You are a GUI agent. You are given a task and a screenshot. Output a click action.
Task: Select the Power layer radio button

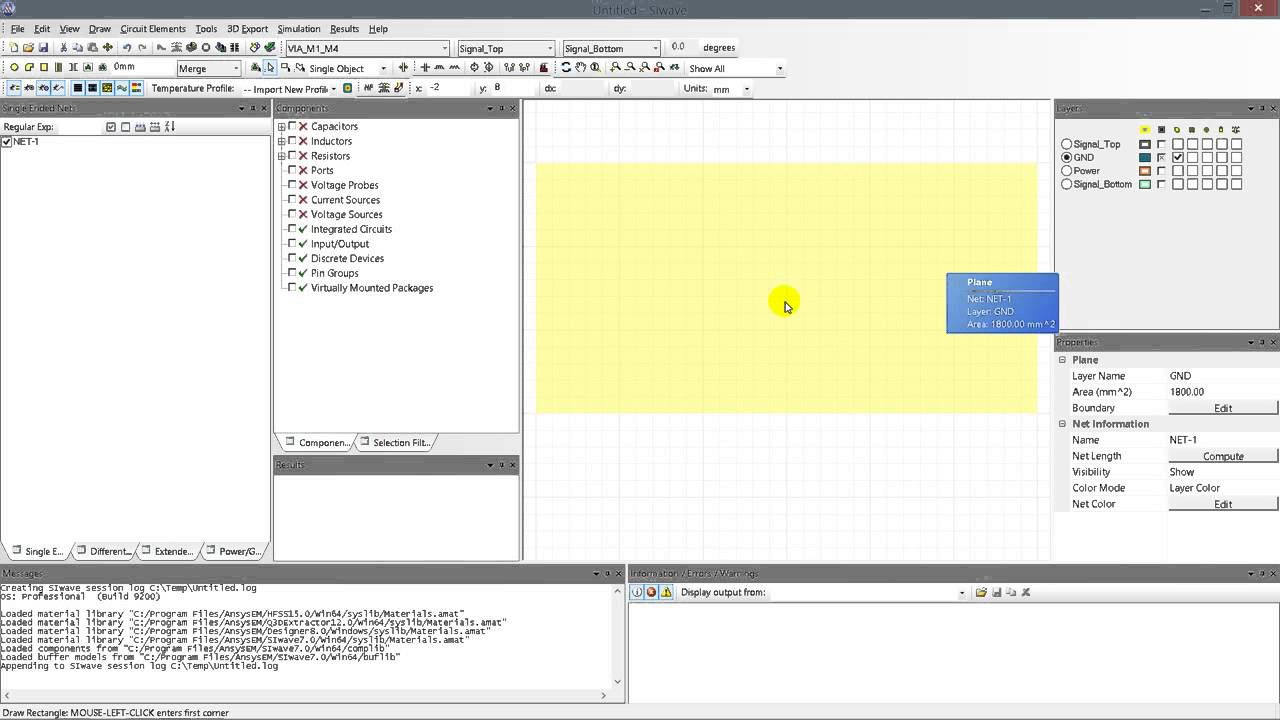click(1066, 171)
